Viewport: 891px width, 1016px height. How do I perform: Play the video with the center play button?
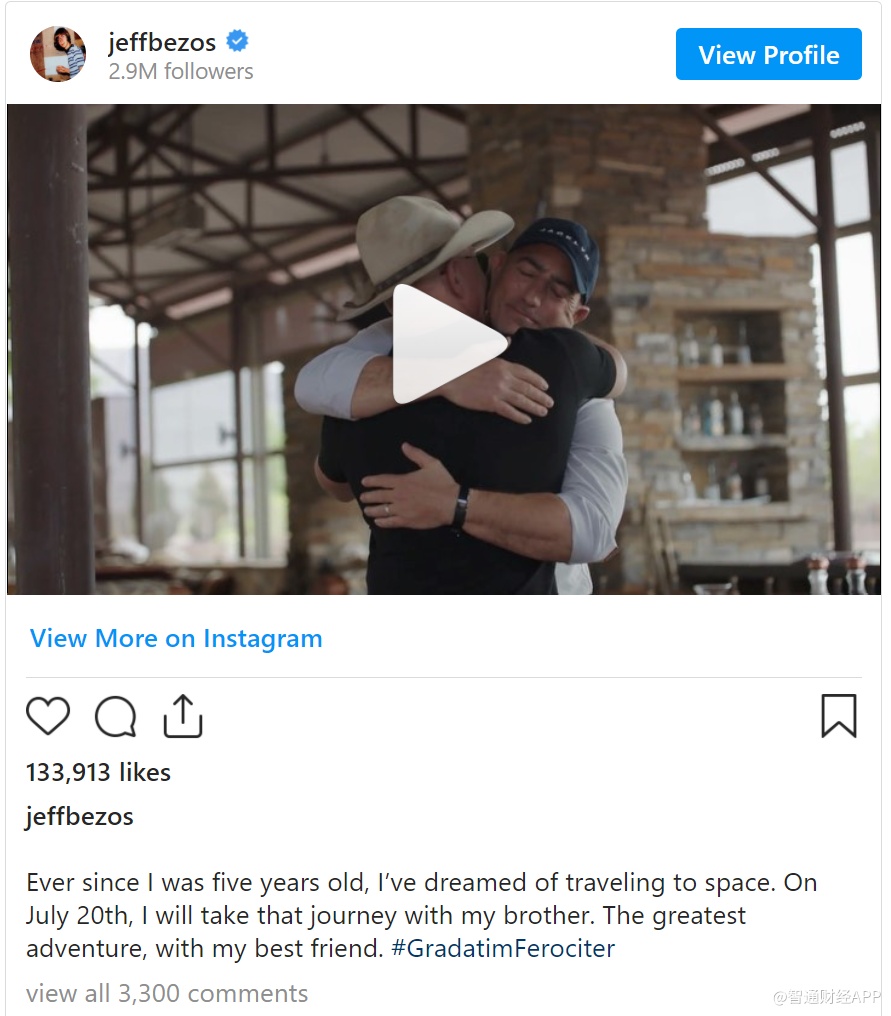click(x=445, y=345)
